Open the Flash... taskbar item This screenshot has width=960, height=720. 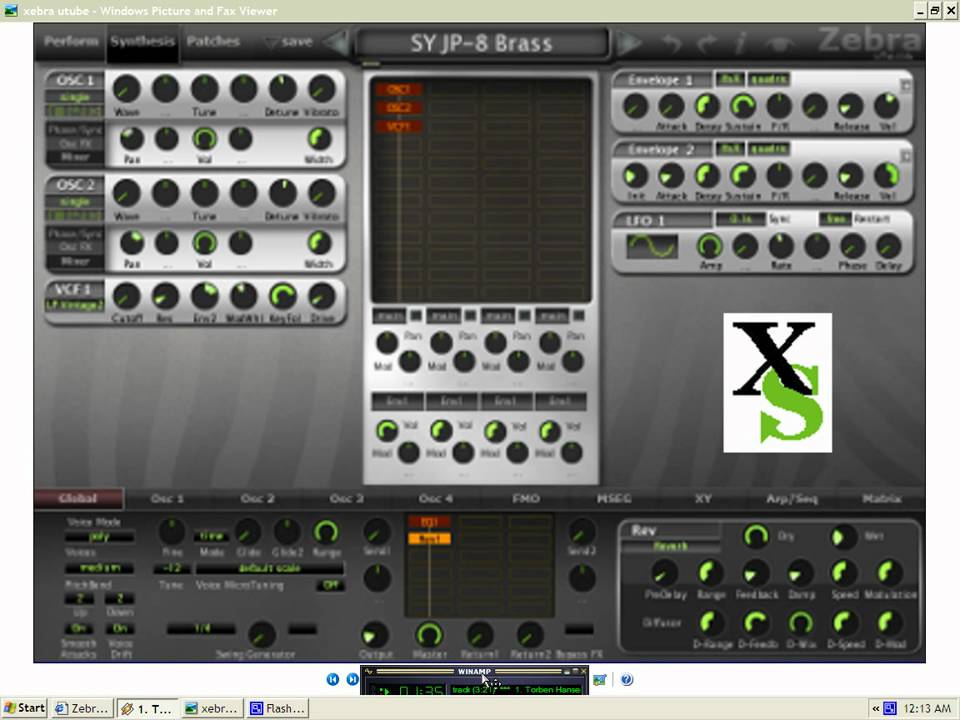tap(277, 708)
